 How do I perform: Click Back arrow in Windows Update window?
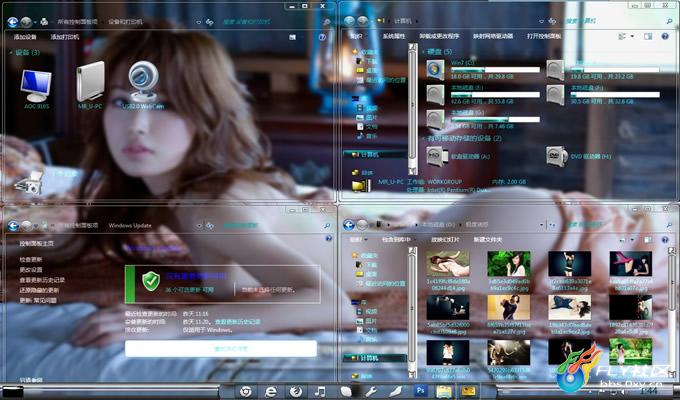click(13, 226)
